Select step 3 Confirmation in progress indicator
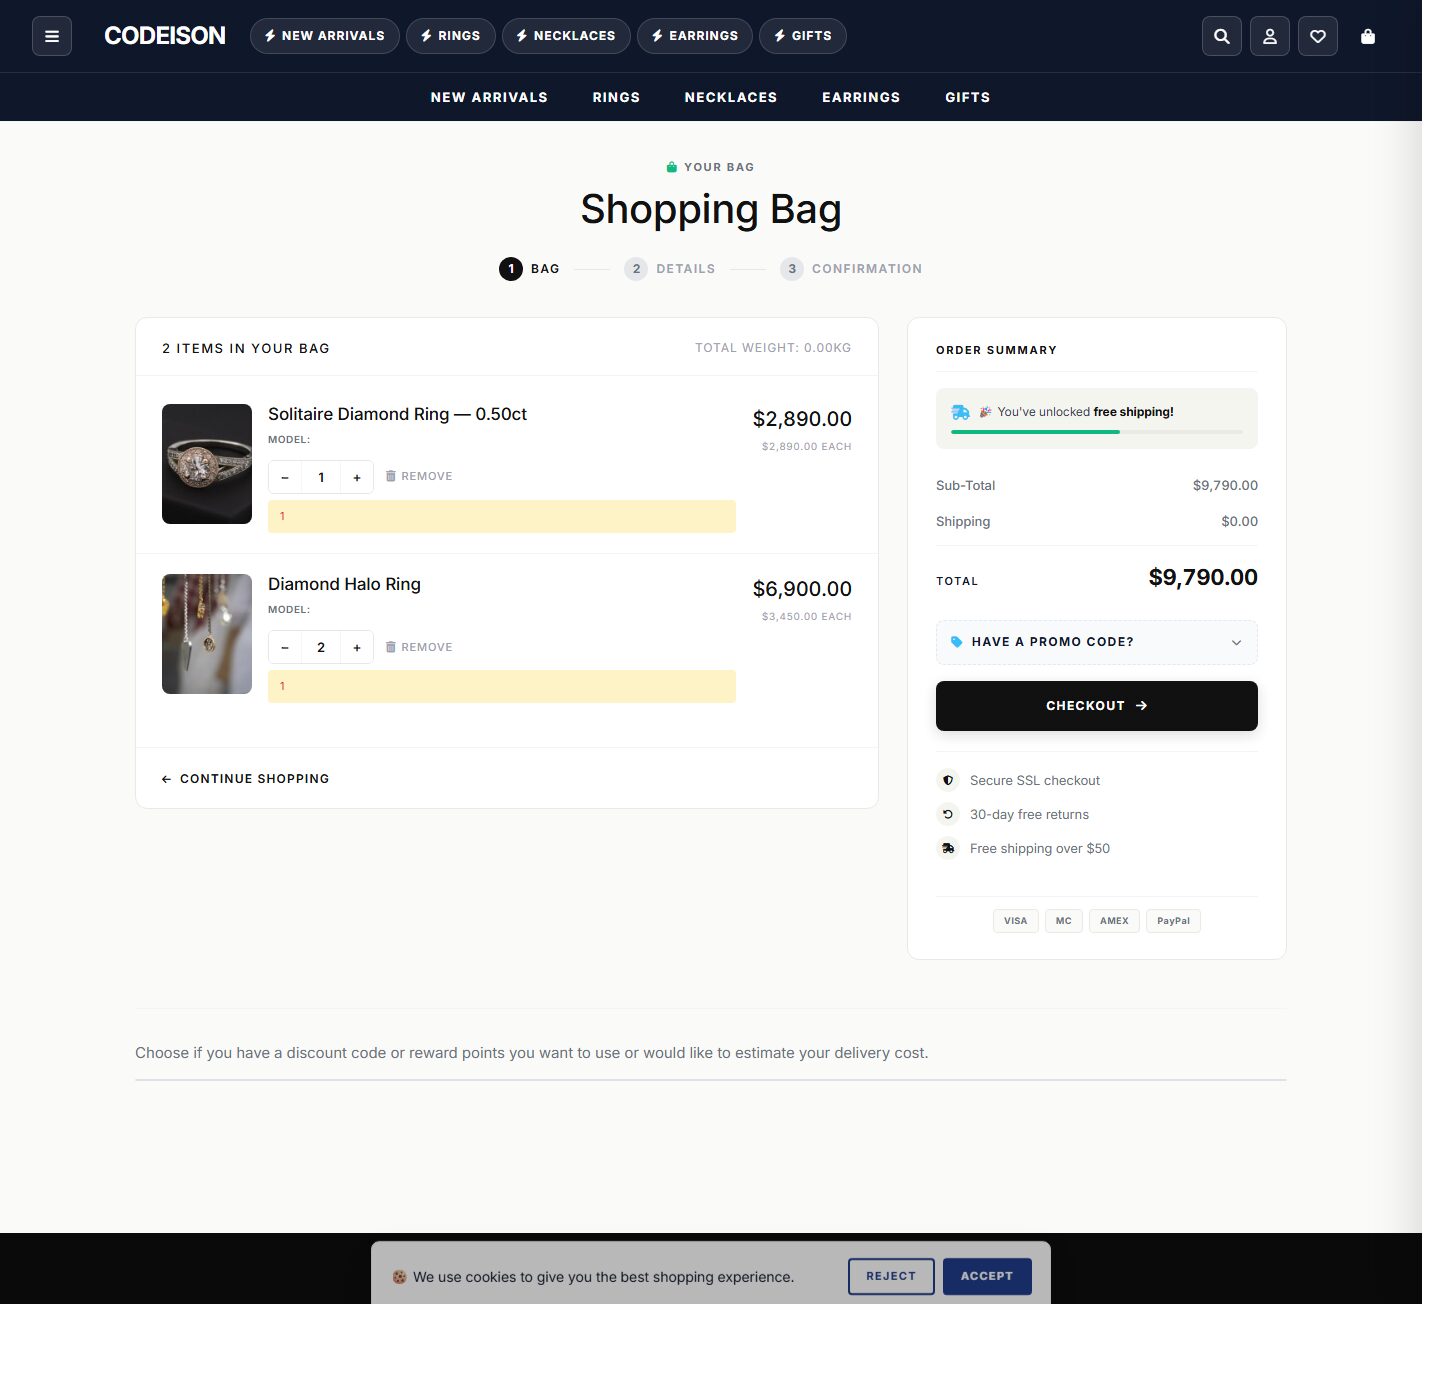 (851, 269)
